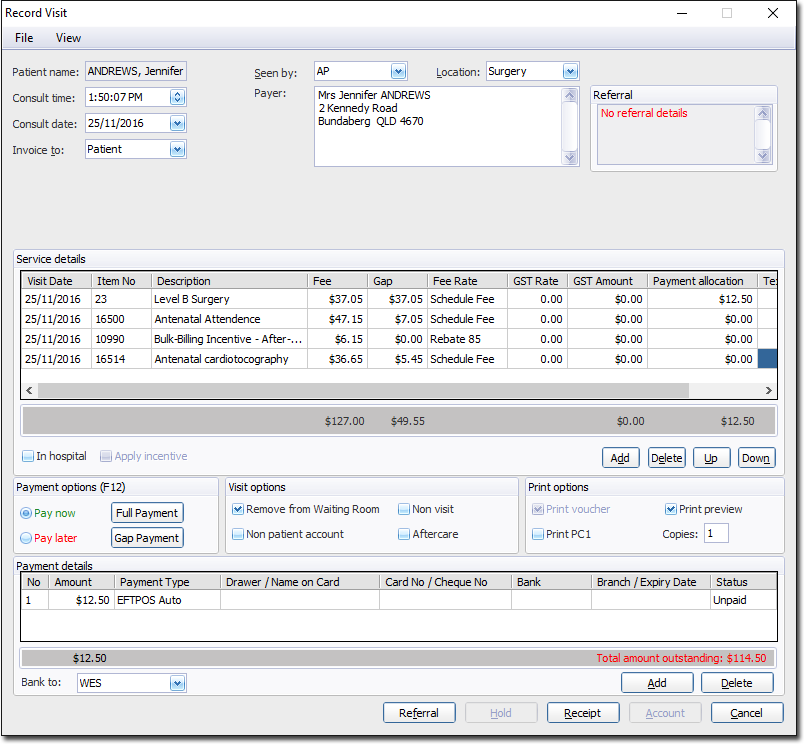Move the selected service item Down
The height and width of the screenshot is (744, 804).
click(x=756, y=458)
